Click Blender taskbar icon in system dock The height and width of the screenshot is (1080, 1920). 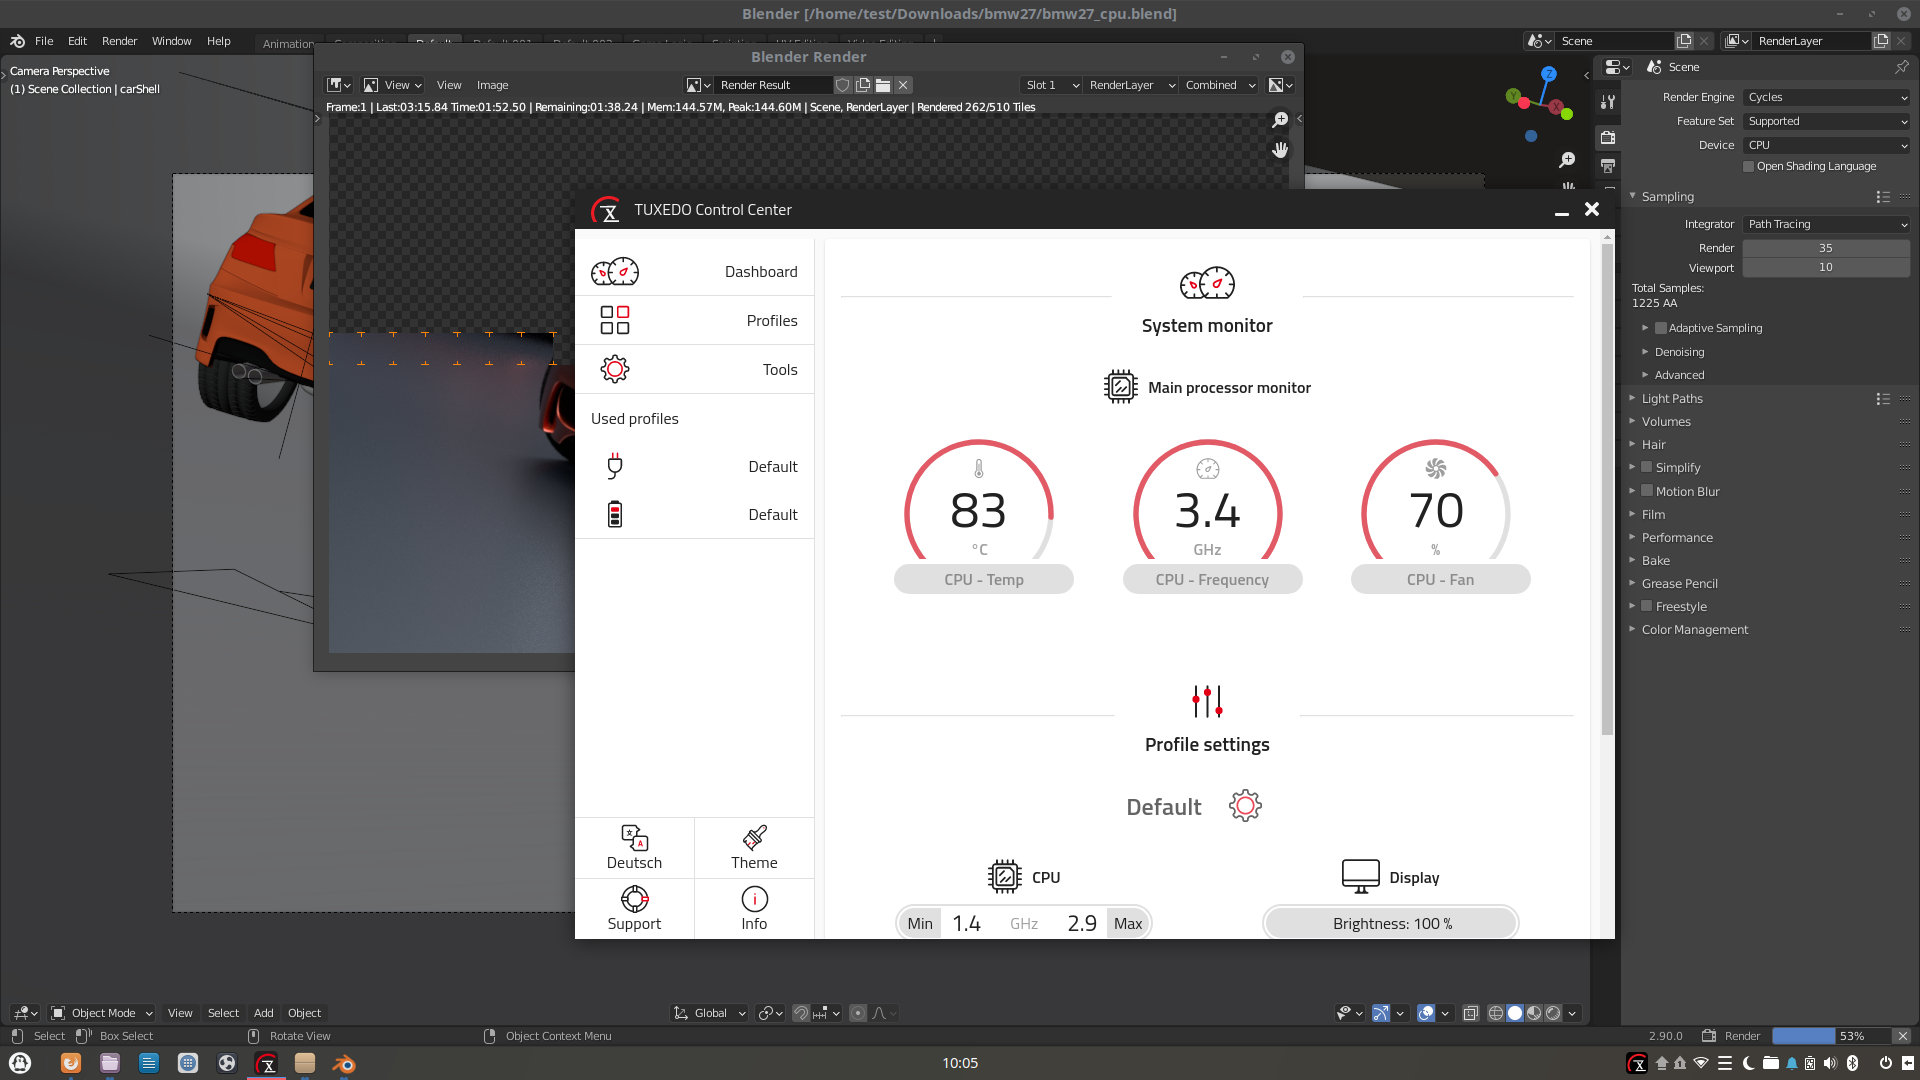[344, 1063]
